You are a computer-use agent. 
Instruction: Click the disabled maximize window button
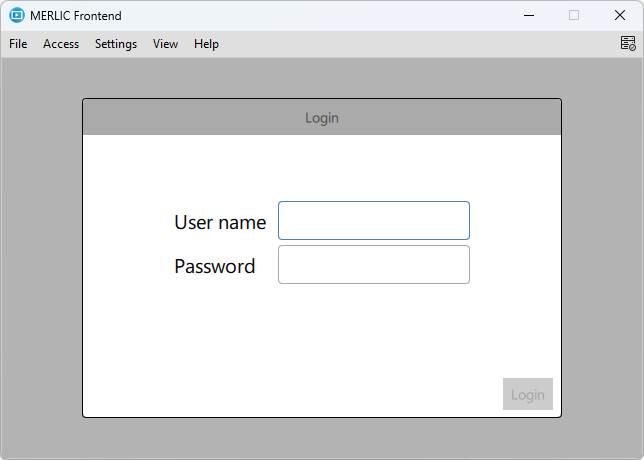[x=574, y=15]
